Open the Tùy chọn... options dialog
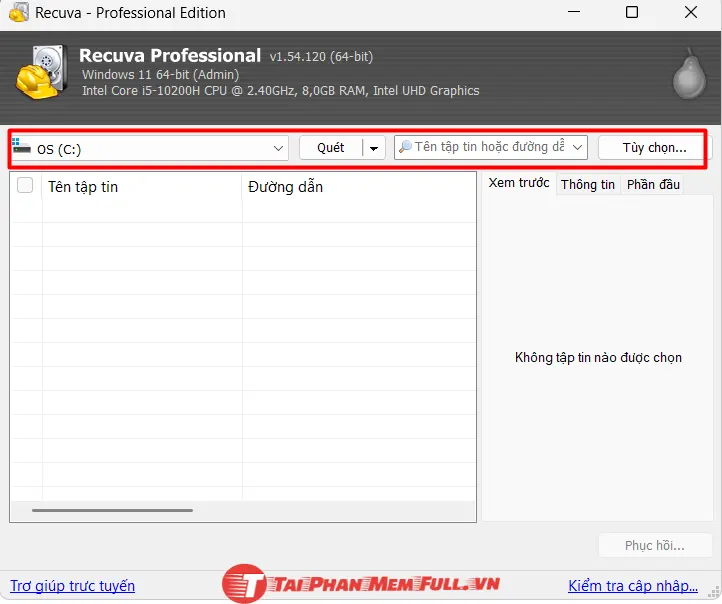The image size is (722, 604). (654, 148)
